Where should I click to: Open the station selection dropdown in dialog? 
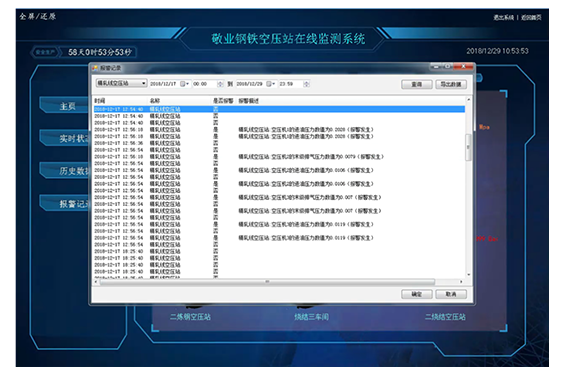click(x=121, y=83)
